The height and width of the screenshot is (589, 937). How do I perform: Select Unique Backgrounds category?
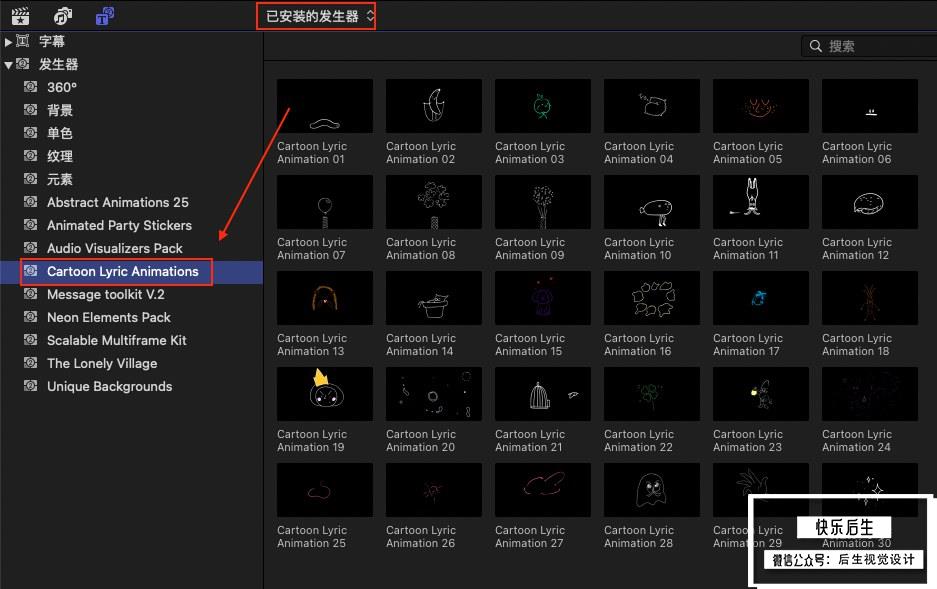(x=109, y=386)
